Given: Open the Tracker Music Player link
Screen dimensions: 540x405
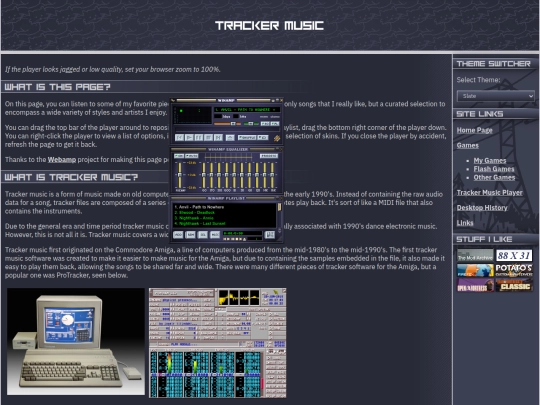Looking at the screenshot, I should (489, 193).
